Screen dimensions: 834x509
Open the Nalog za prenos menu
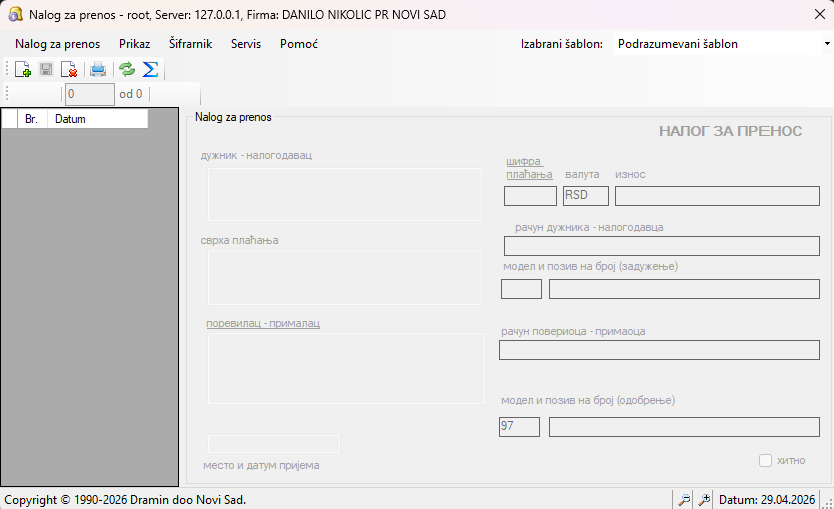[x=57, y=44]
